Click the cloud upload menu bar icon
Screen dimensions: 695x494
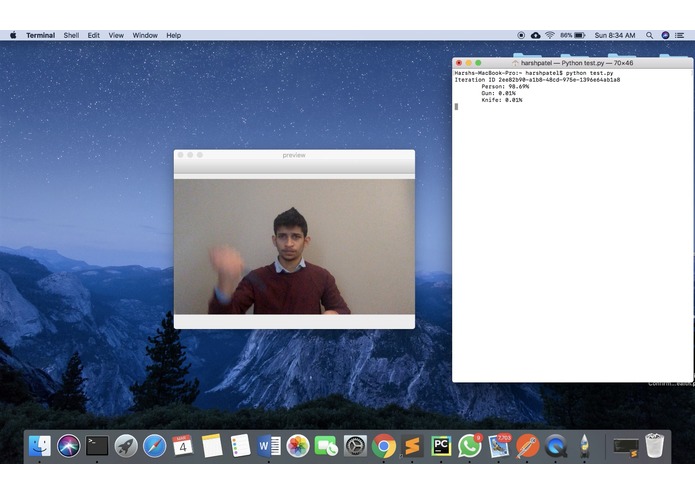(x=535, y=35)
